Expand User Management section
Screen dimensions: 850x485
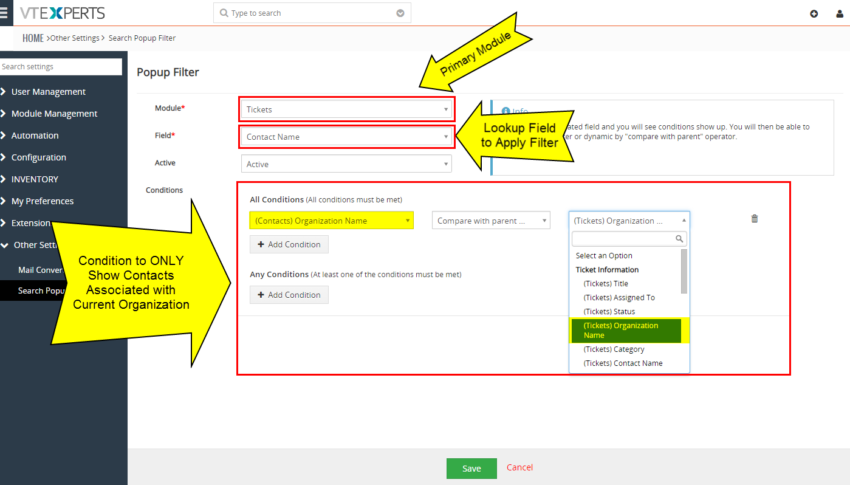coord(48,92)
